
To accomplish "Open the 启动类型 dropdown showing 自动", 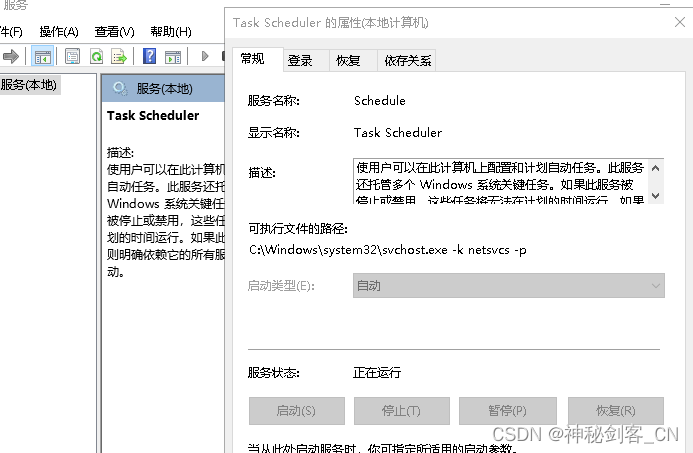I will click(x=508, y=286).
